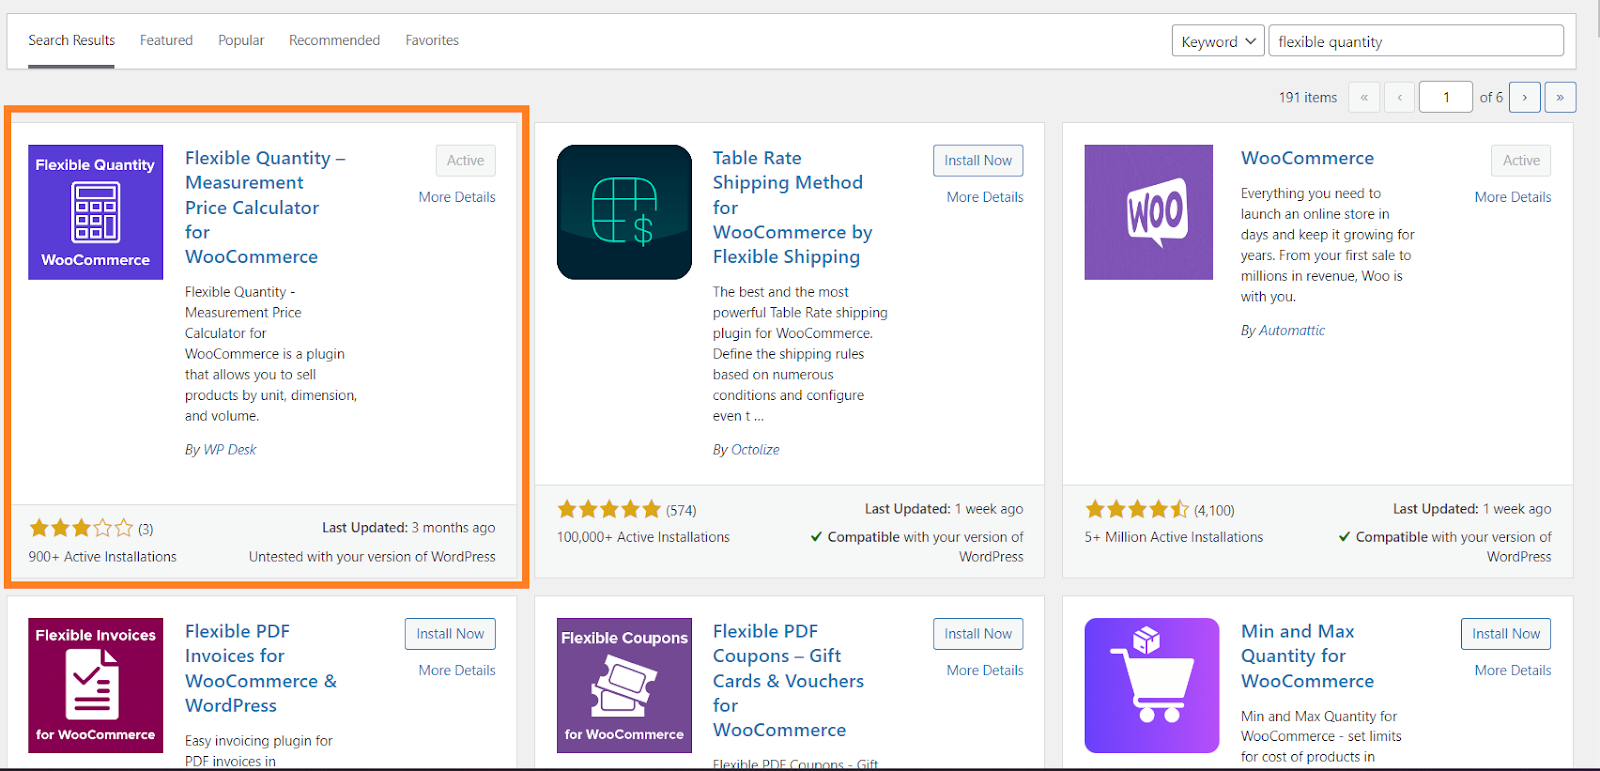The image size is (1600, 771).
Task: Click the plugin search field with flexible quantity
Action: click(1416, 41)
